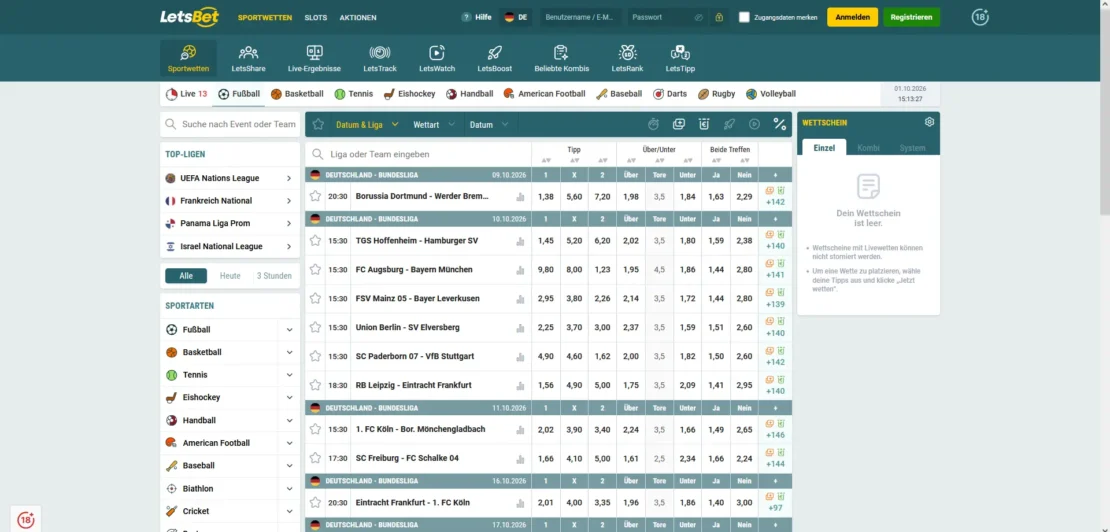Open the LetsTipp icon
Screen dimensions: 1110x532
tap(680, 52)
